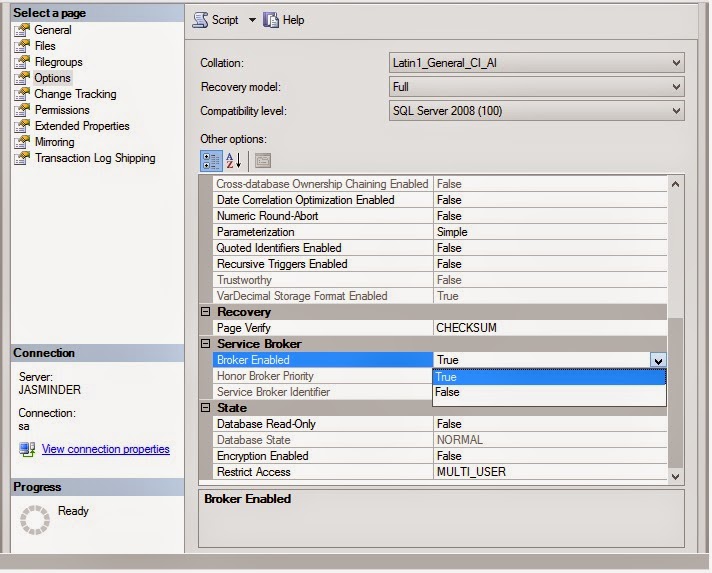Collapse the State section

pos(205,408)
